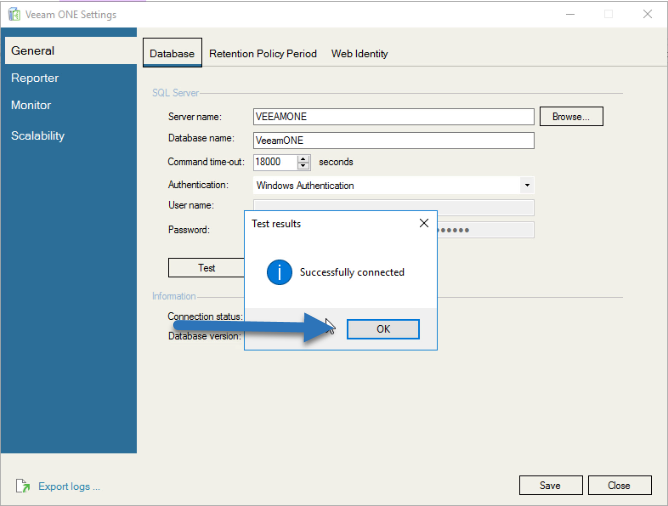
Task: Click the Export logs link
Action: pos(69,486)
